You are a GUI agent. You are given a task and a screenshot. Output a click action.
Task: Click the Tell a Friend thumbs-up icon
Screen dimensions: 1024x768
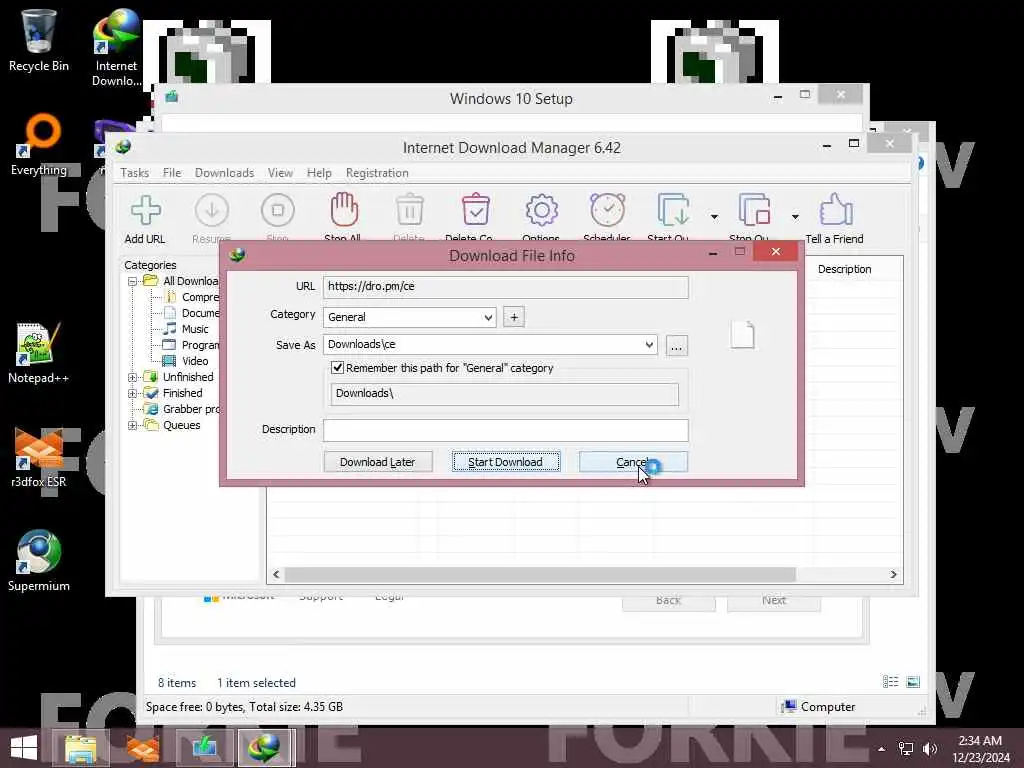point(835,210)
